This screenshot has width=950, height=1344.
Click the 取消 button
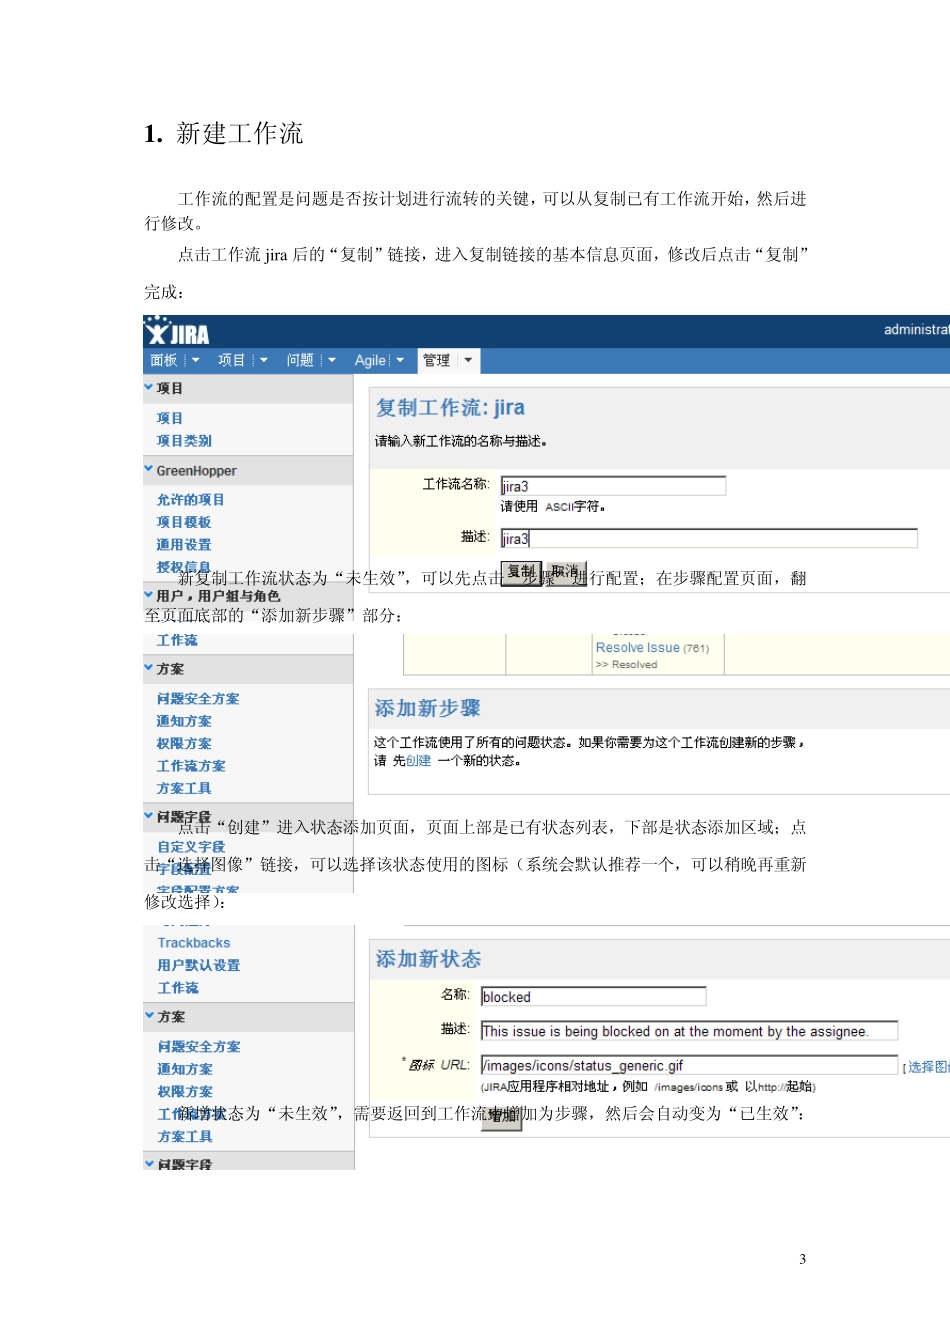coord(566,572)
